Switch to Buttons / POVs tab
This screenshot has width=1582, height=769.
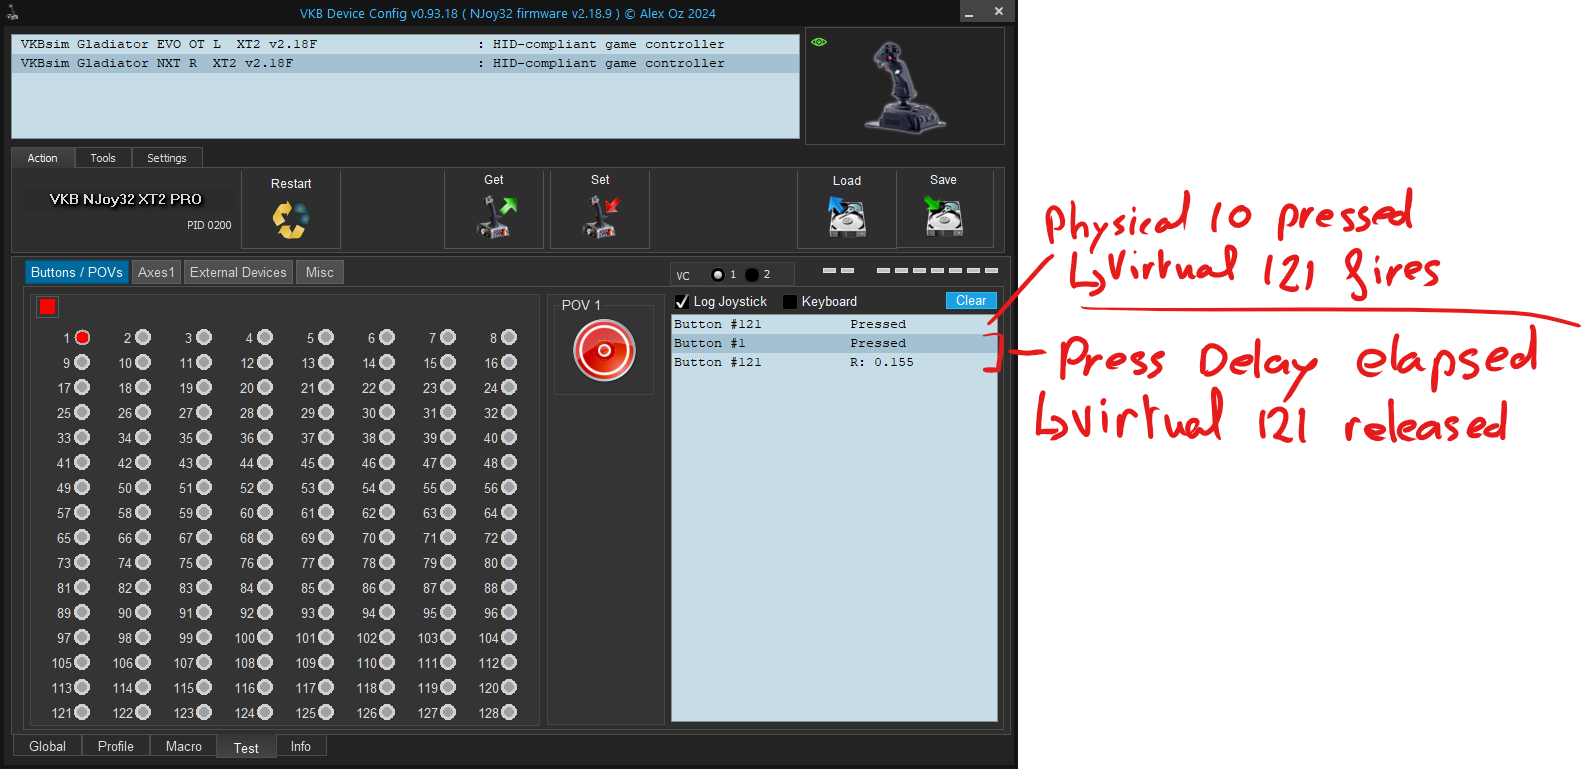[77, 272]
